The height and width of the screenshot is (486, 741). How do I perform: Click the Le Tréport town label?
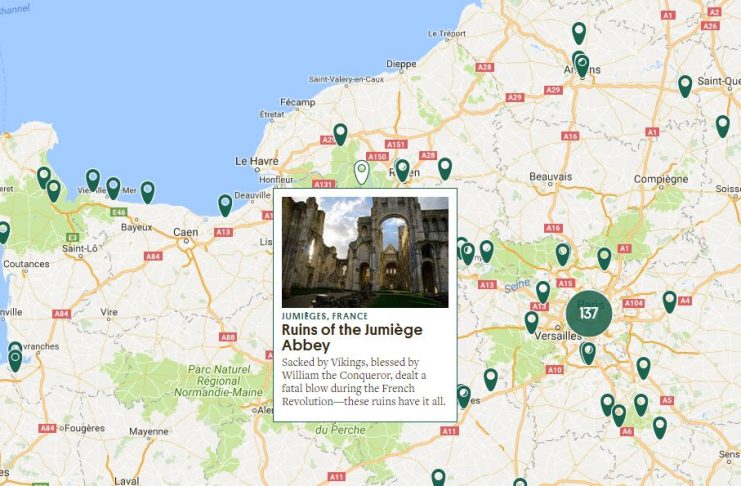coord(447,34)
